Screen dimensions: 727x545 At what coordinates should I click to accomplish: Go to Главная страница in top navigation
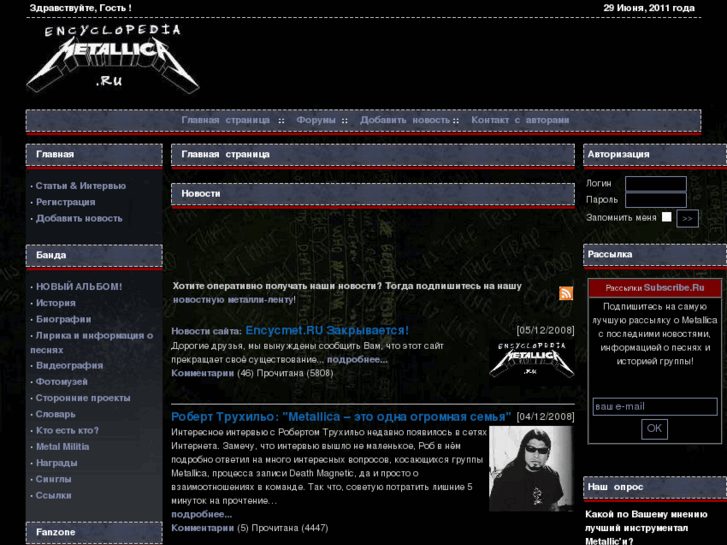[x=225, y=120]
